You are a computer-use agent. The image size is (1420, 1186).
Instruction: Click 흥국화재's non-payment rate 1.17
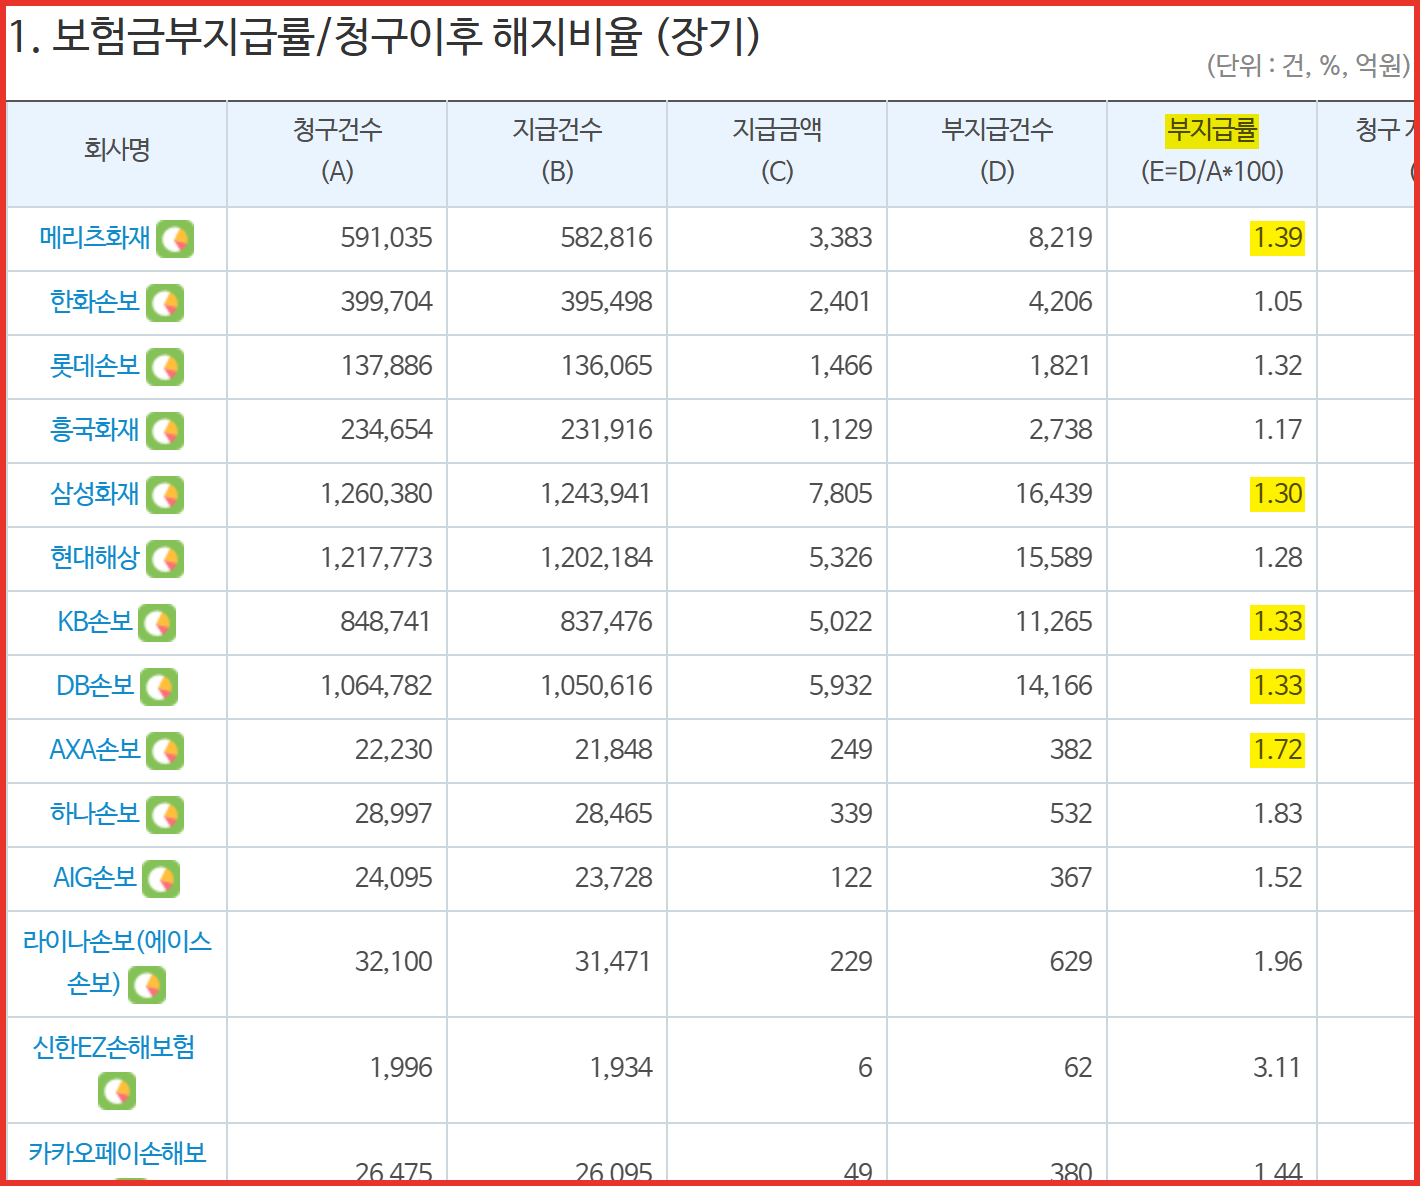click(x=1278, y=430)
